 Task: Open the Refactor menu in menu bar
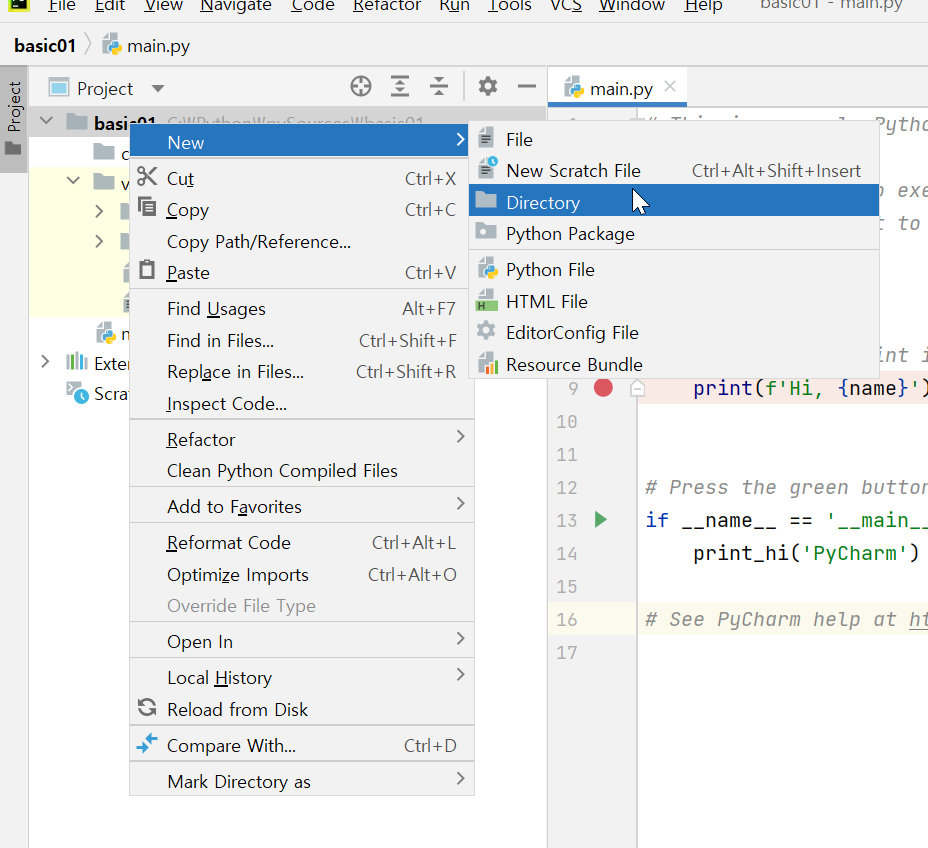coord(387,6)
